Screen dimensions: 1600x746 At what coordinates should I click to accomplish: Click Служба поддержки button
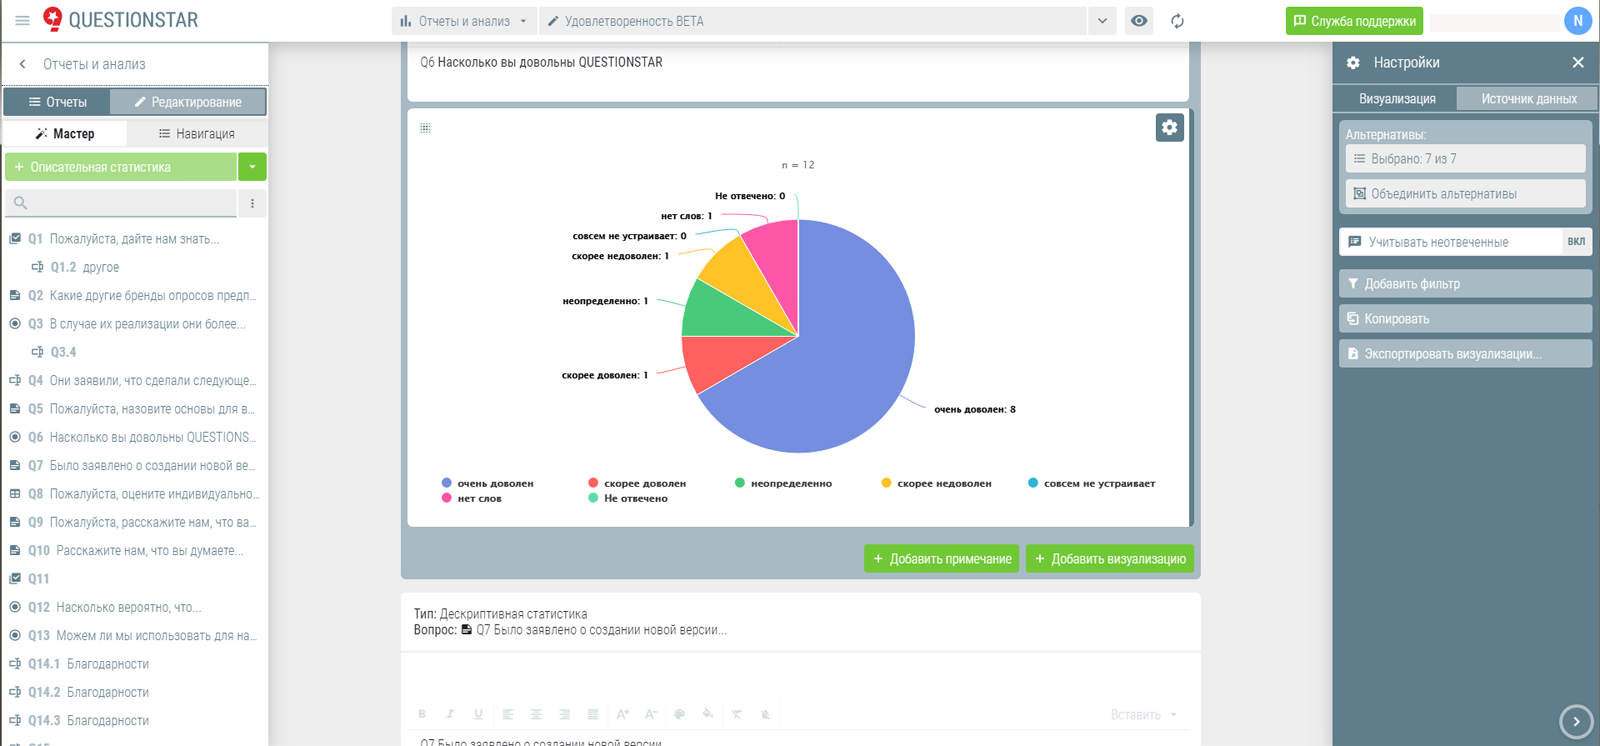pos(1354,21)
